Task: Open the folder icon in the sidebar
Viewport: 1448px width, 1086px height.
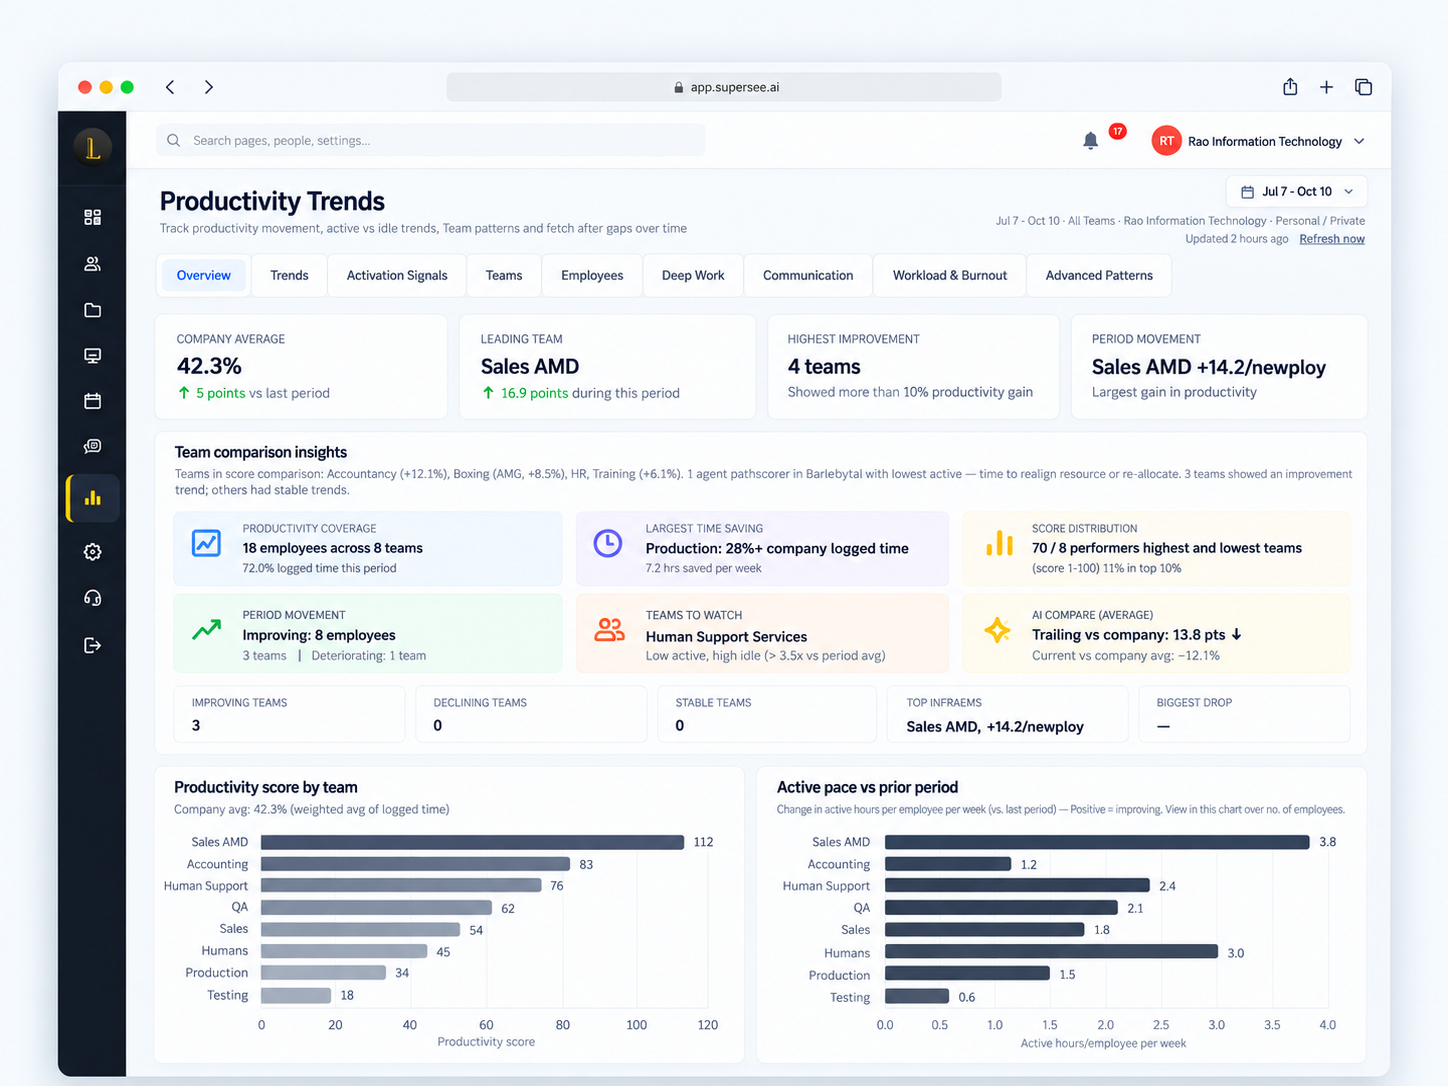Action: (x=93, y=310)
